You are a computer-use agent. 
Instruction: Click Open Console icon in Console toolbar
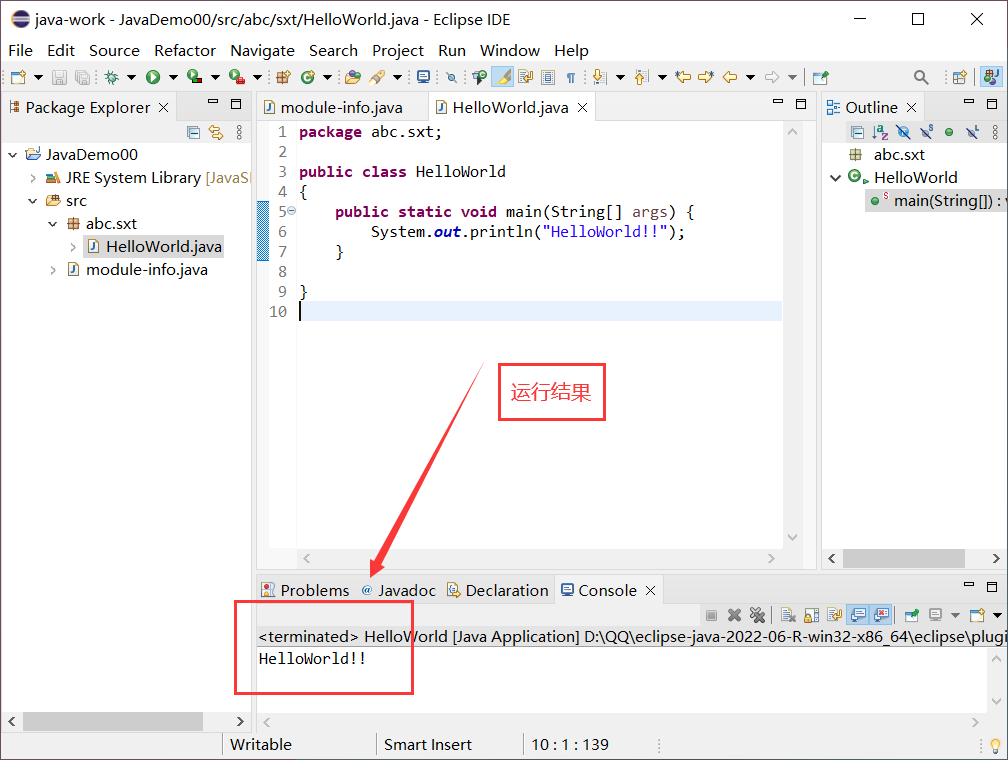point(977,615)
